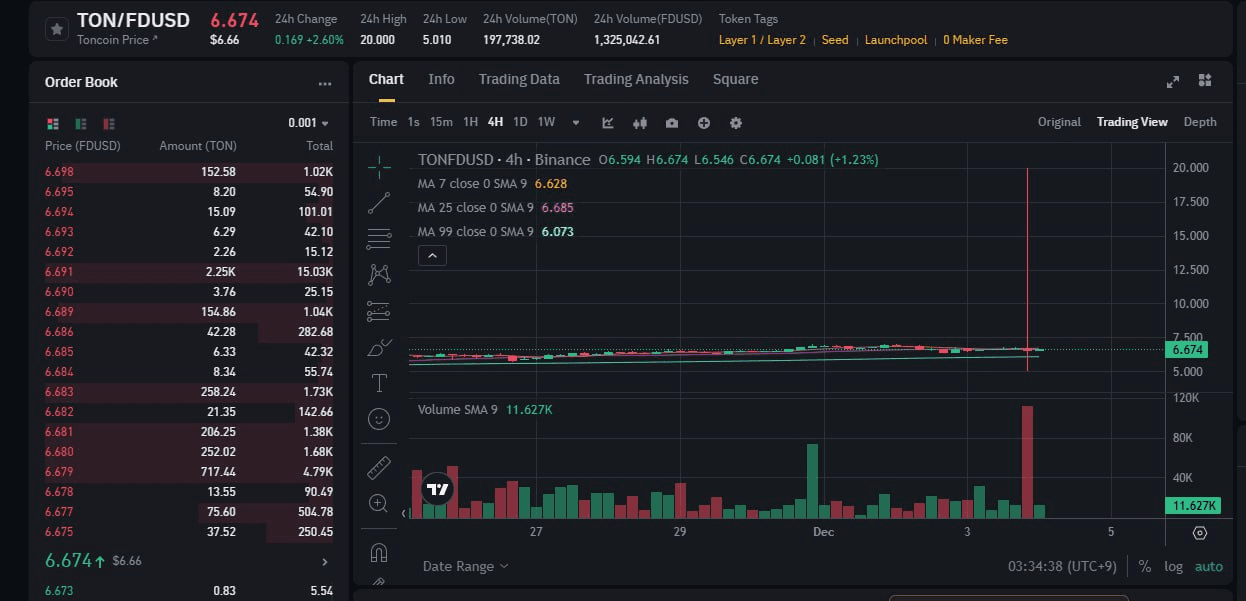The height and width of the screenshot is (601, 1246).
Task: Open chart settings gear icon
Action: tap(736, 123)
